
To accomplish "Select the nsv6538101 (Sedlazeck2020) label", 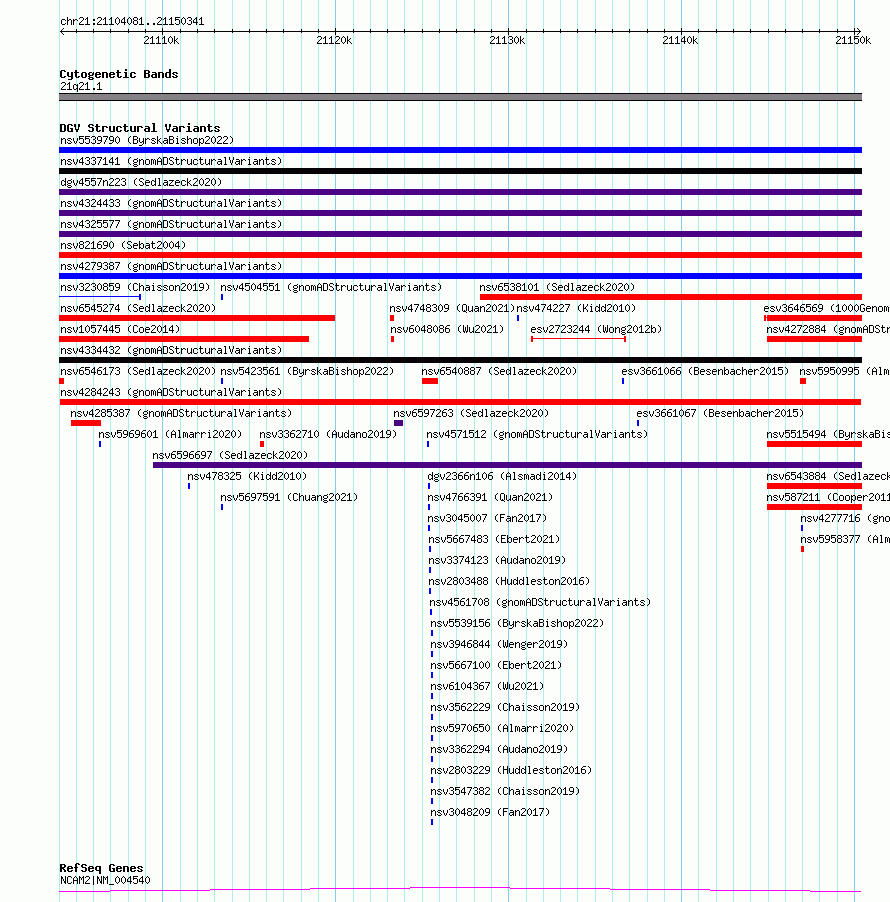I will click(x=557, y=287).
